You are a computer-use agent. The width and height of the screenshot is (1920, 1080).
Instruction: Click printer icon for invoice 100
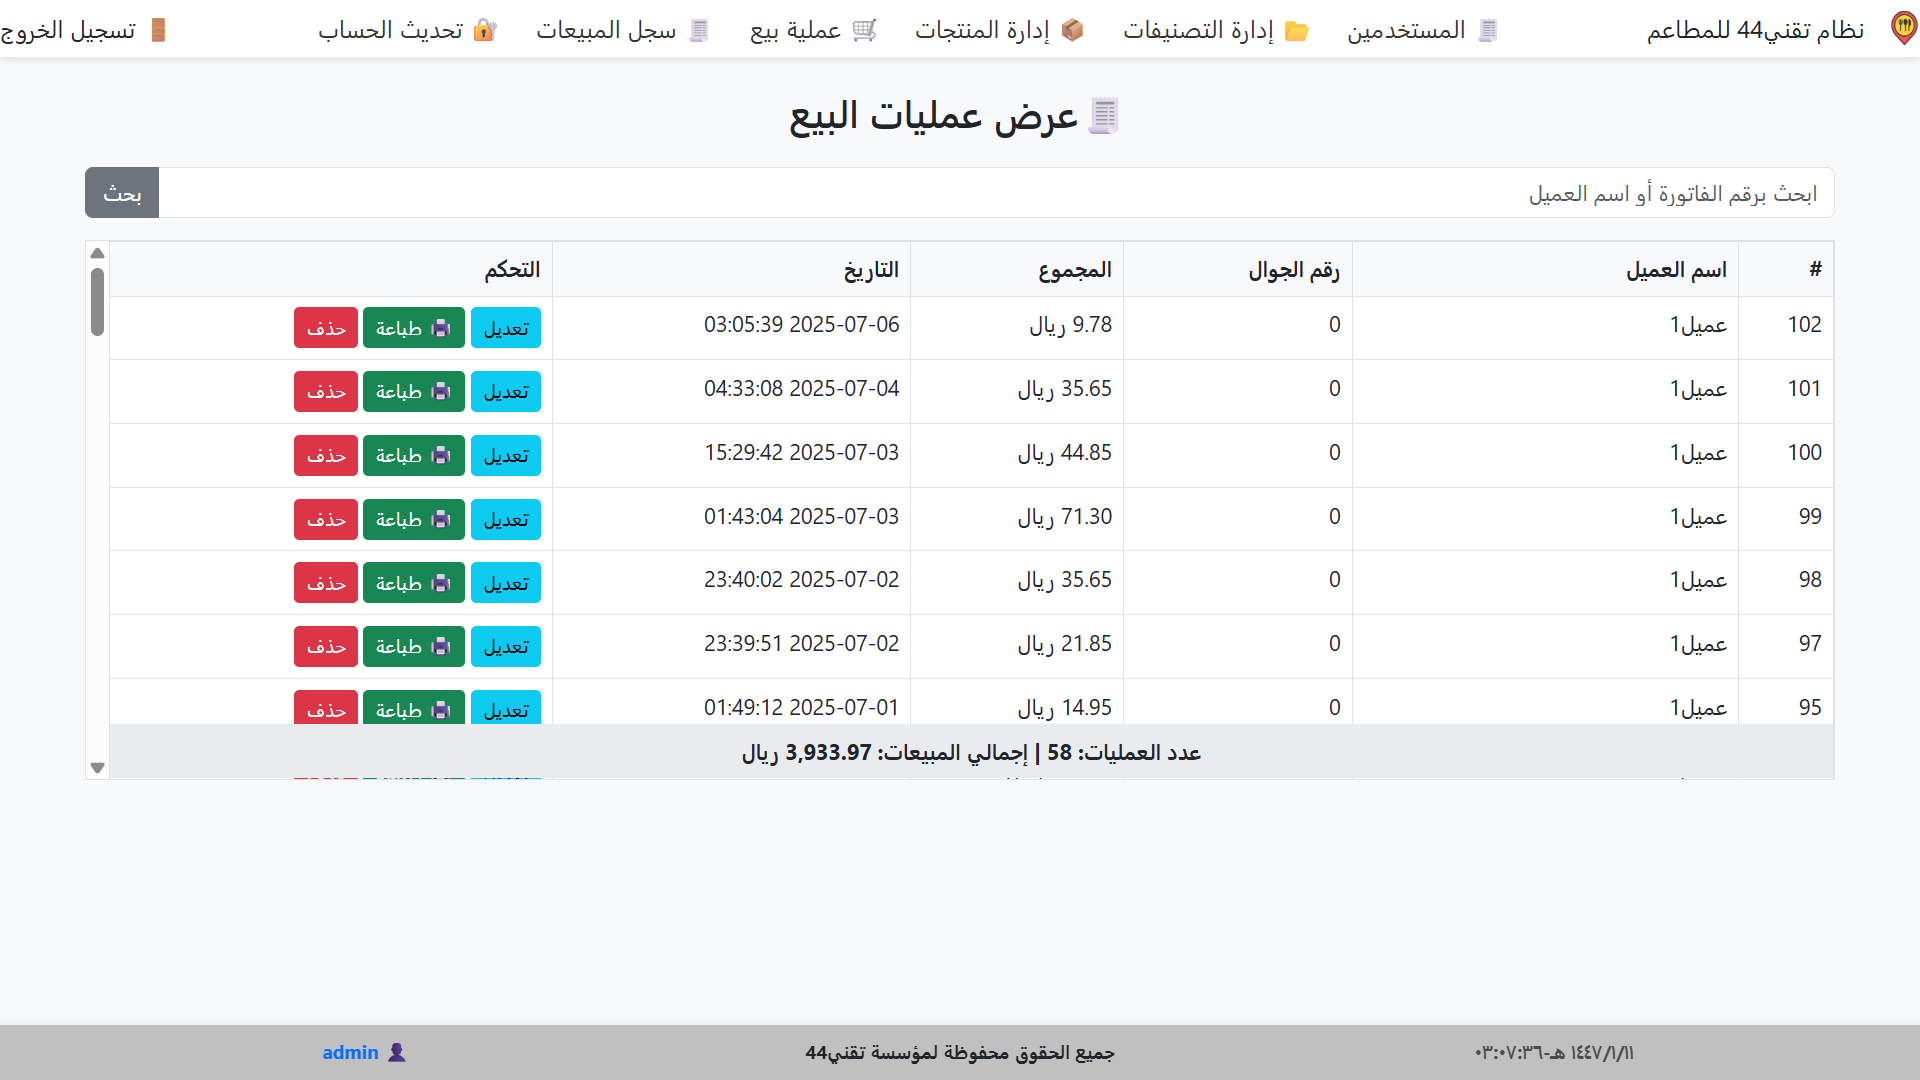click(x=441, y=456)
